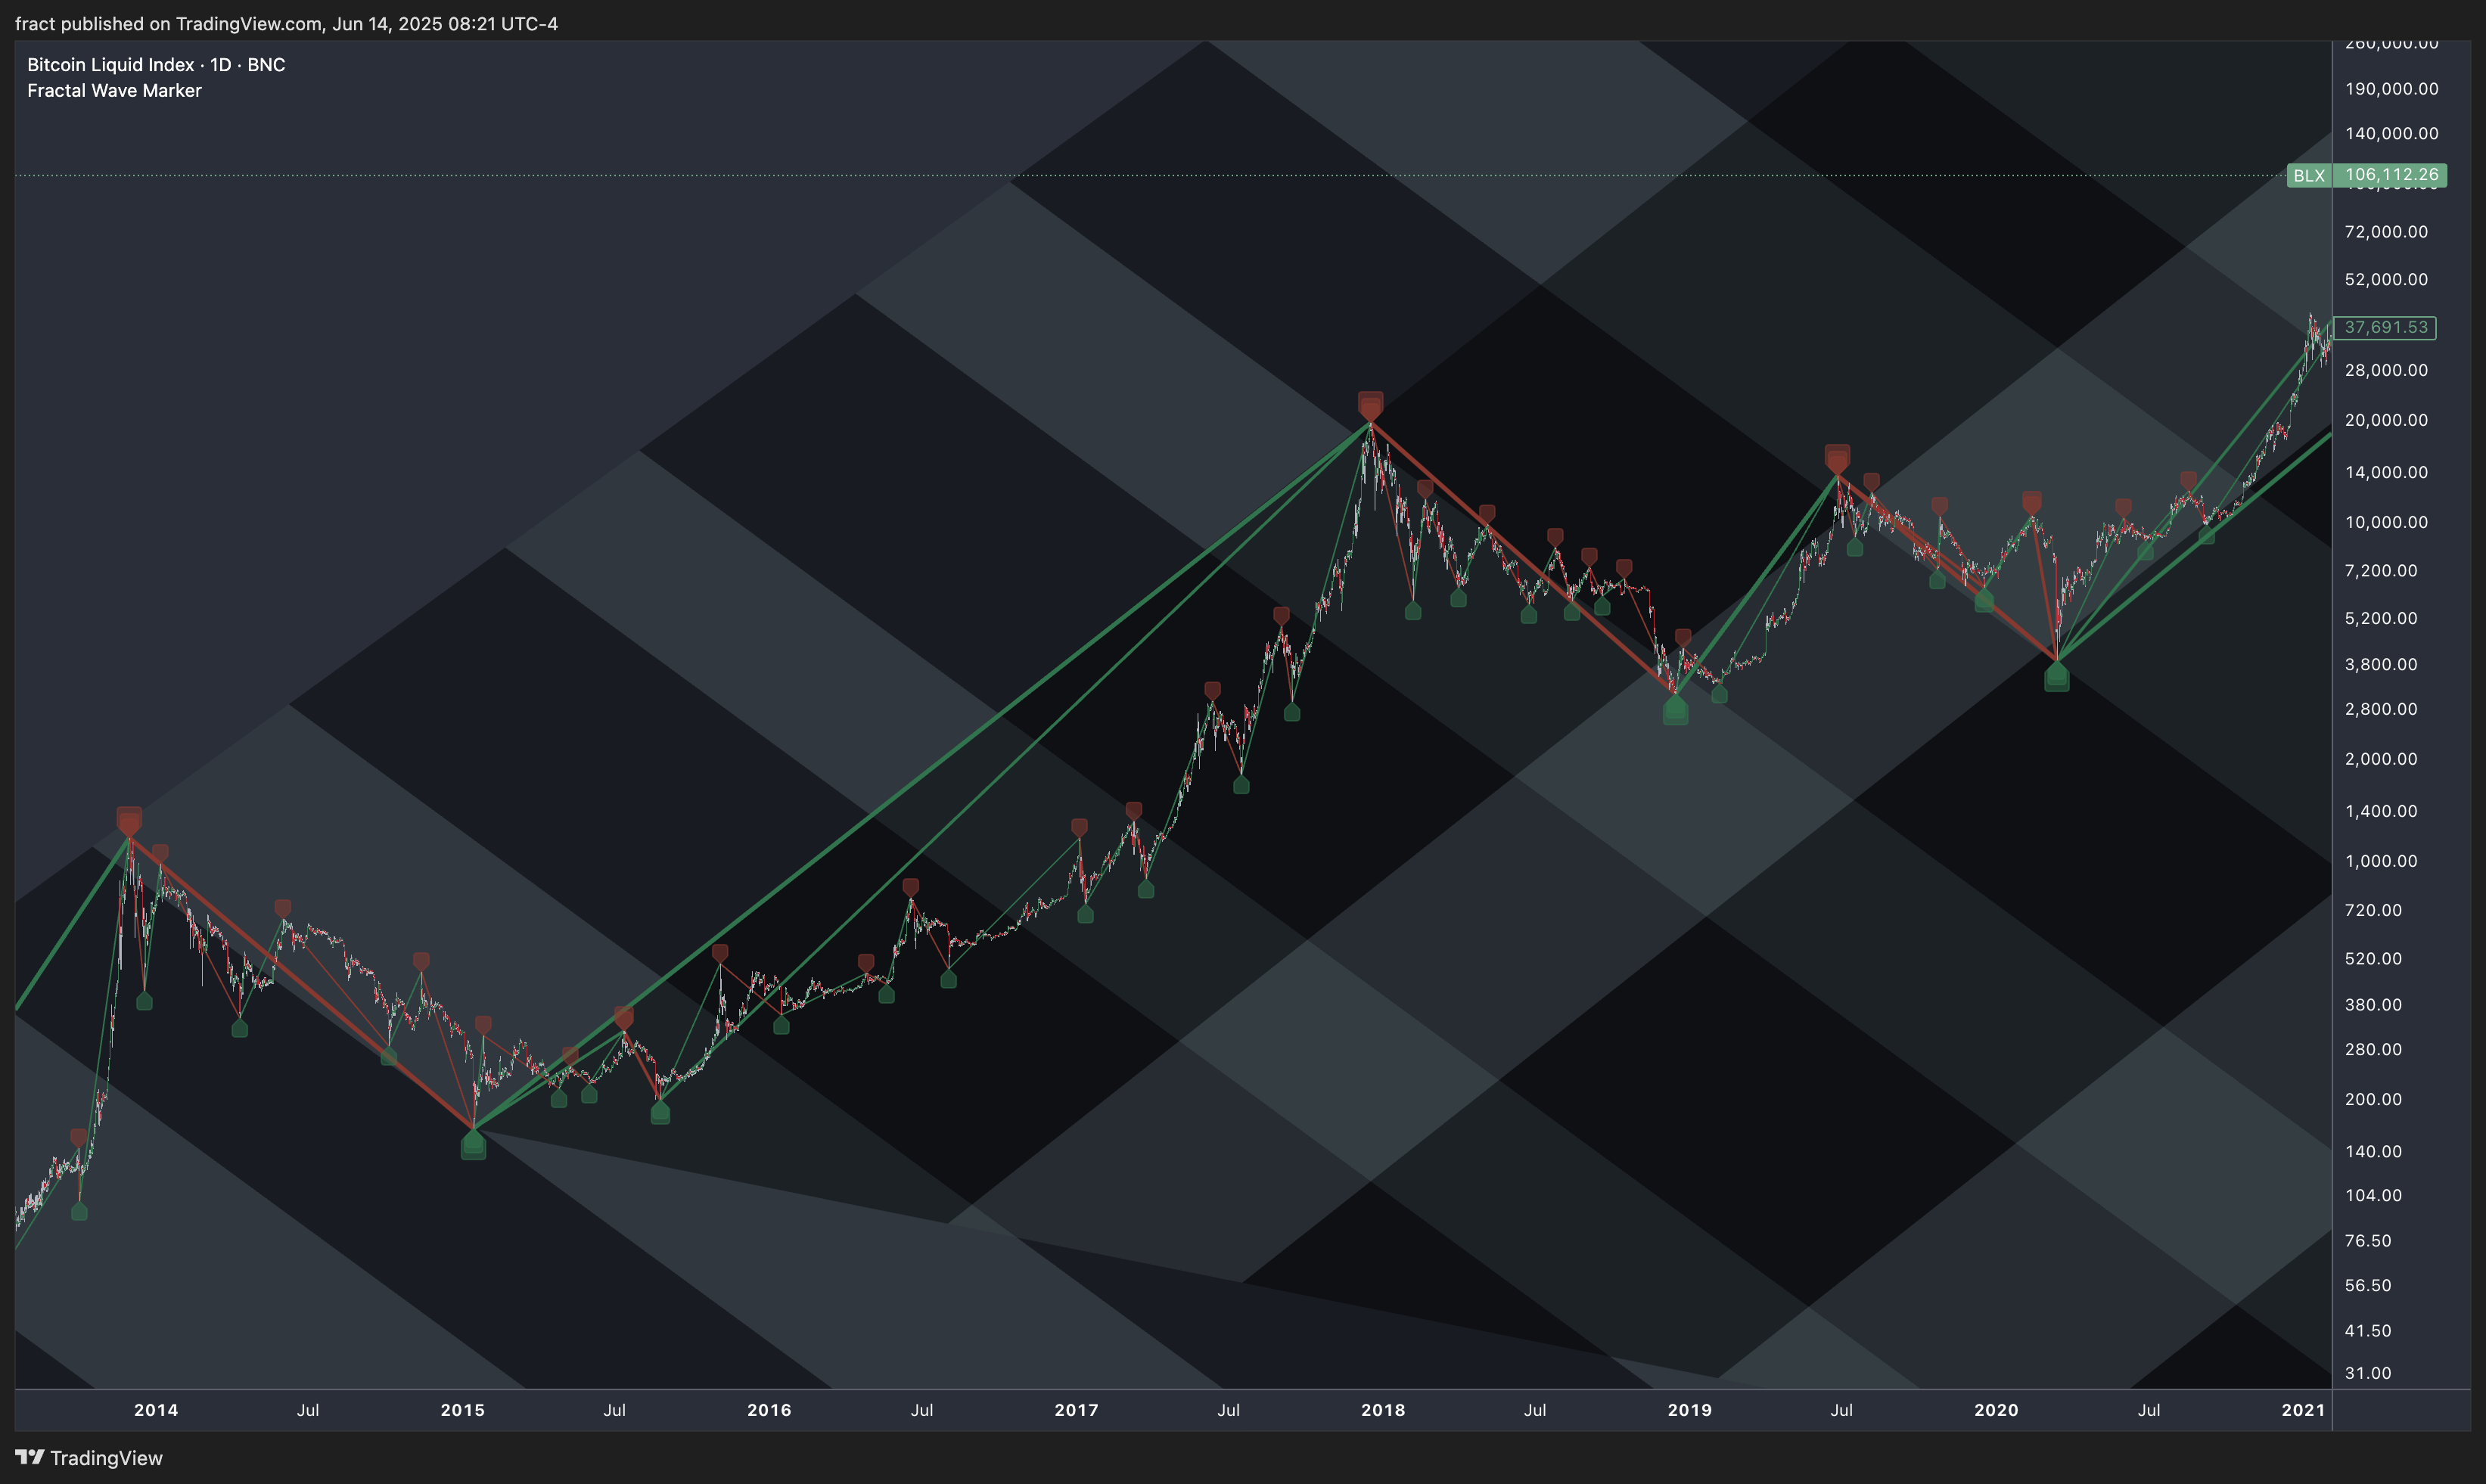Click the 520.00 price axis label

[x=2373, y=958]
